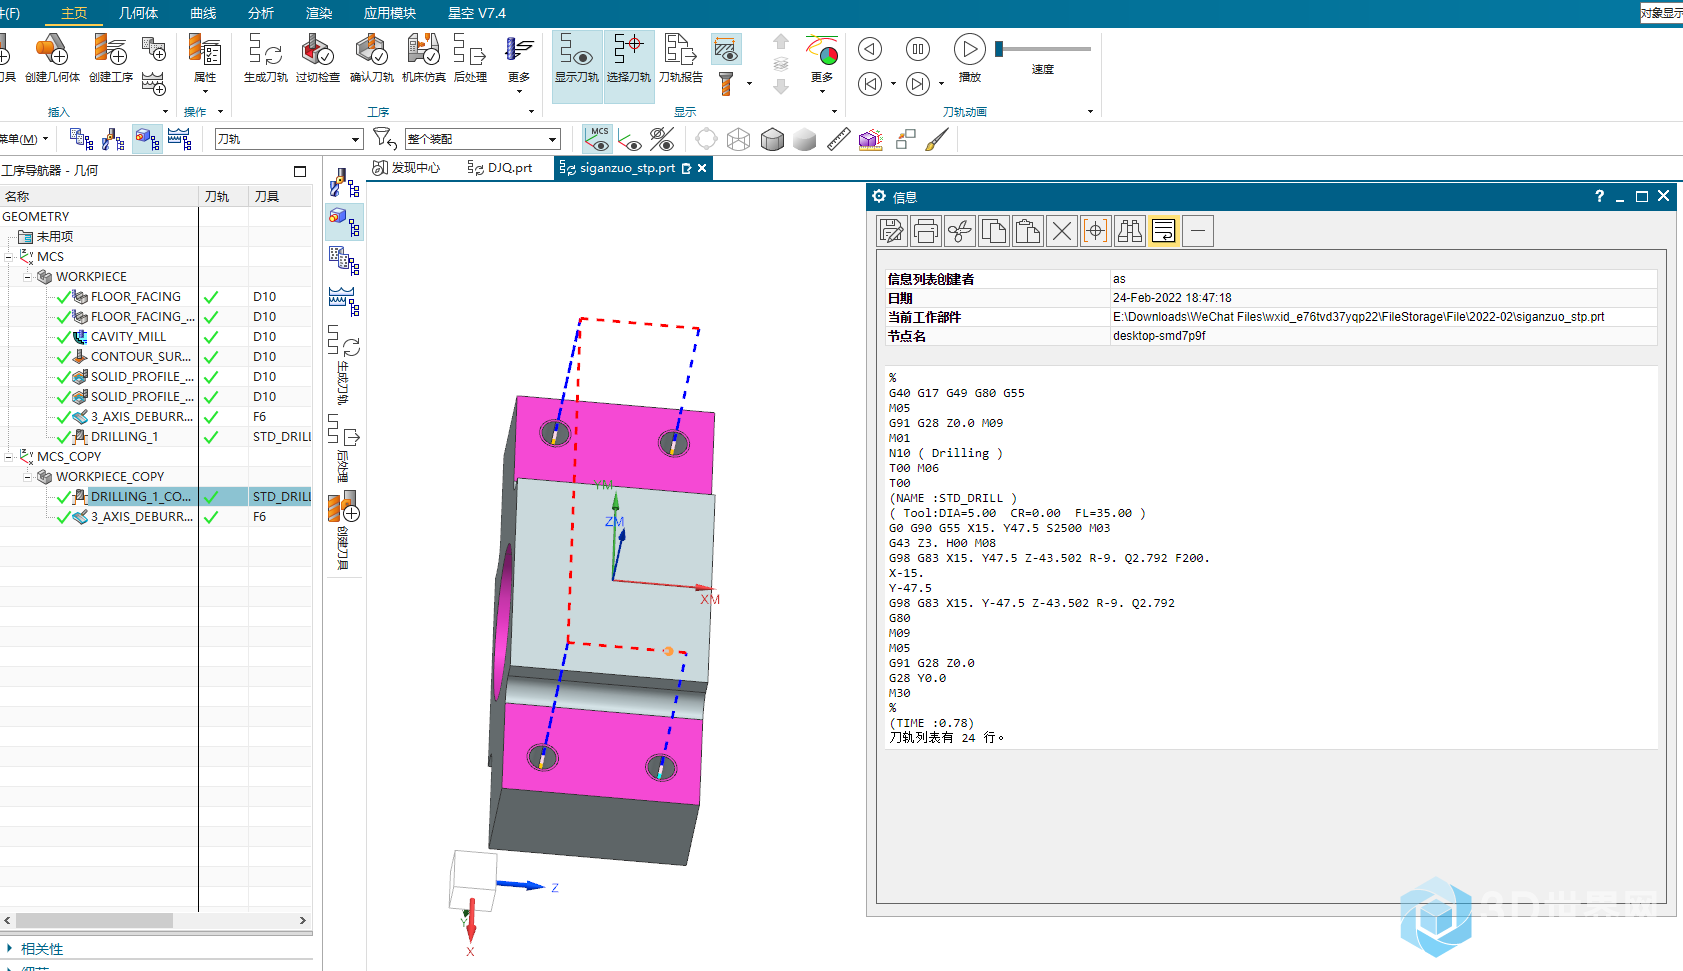Screen dimensions: 1683x971
Task: Open the 分析 ribbon tab
Action: point(261,13)
